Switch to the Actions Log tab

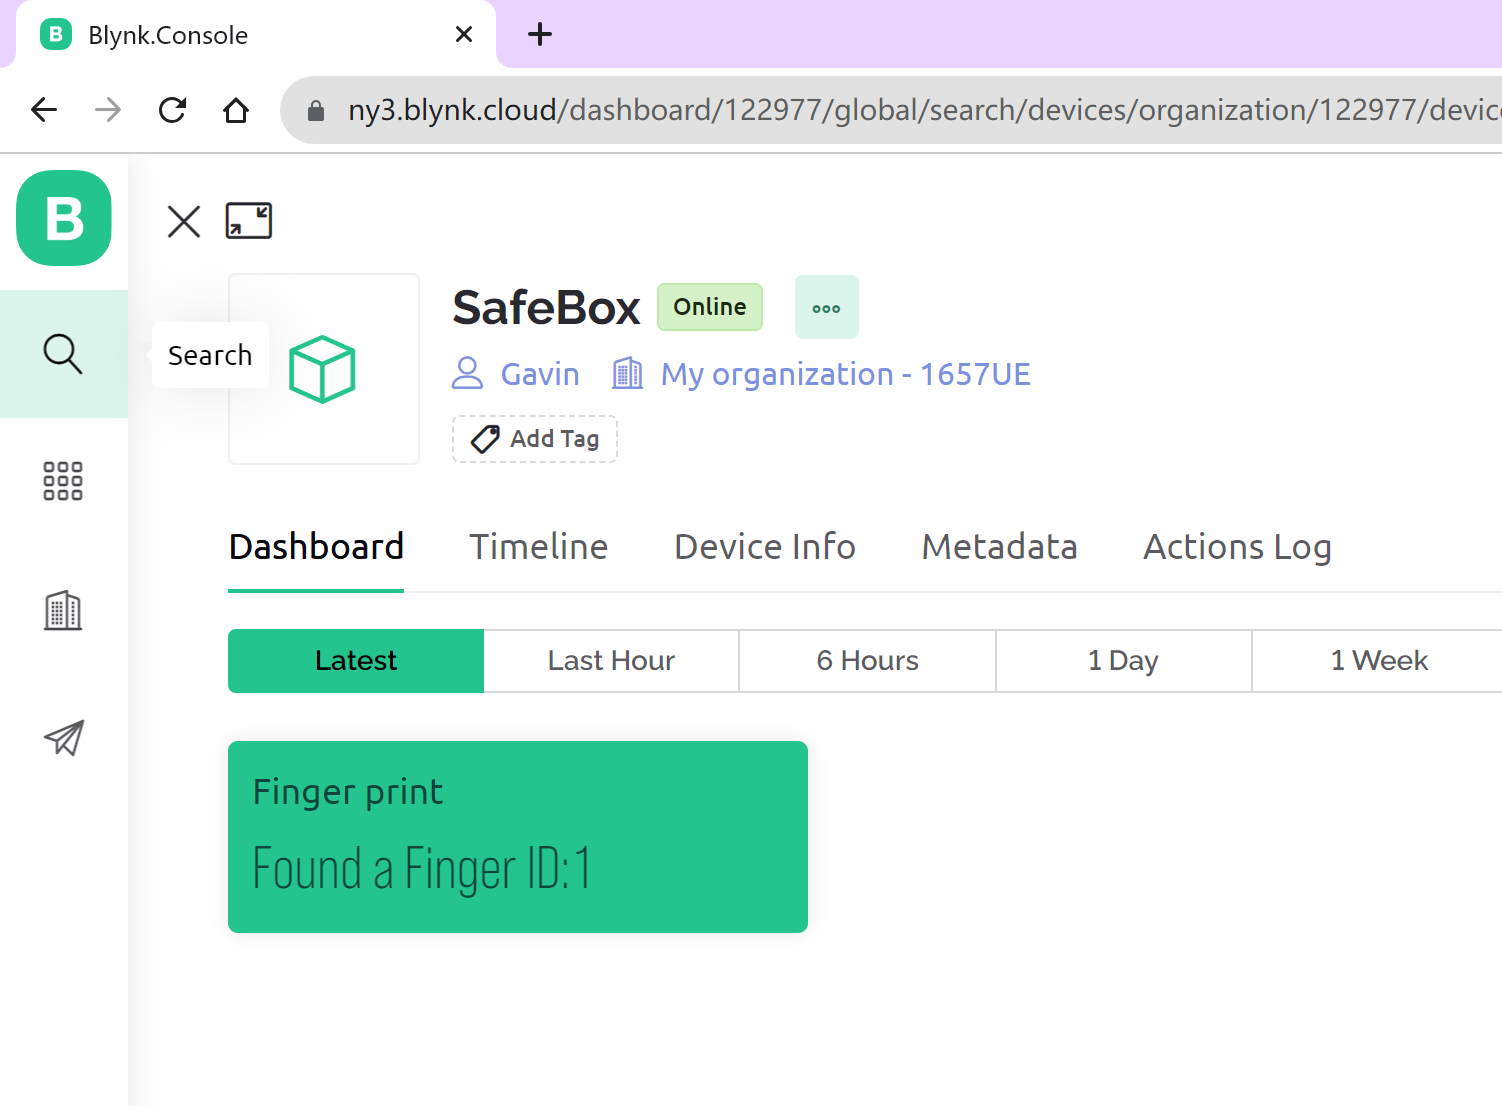click(1238, 547)
